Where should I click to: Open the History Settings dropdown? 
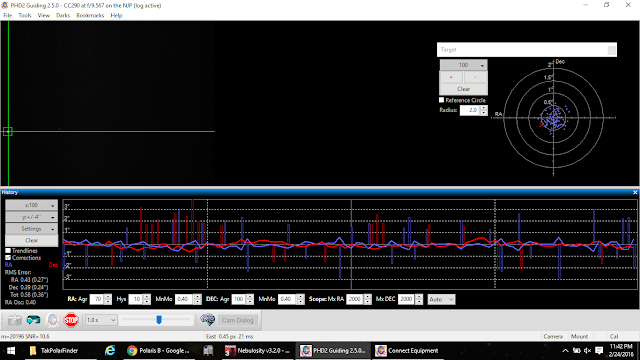(x=31, y=229)
